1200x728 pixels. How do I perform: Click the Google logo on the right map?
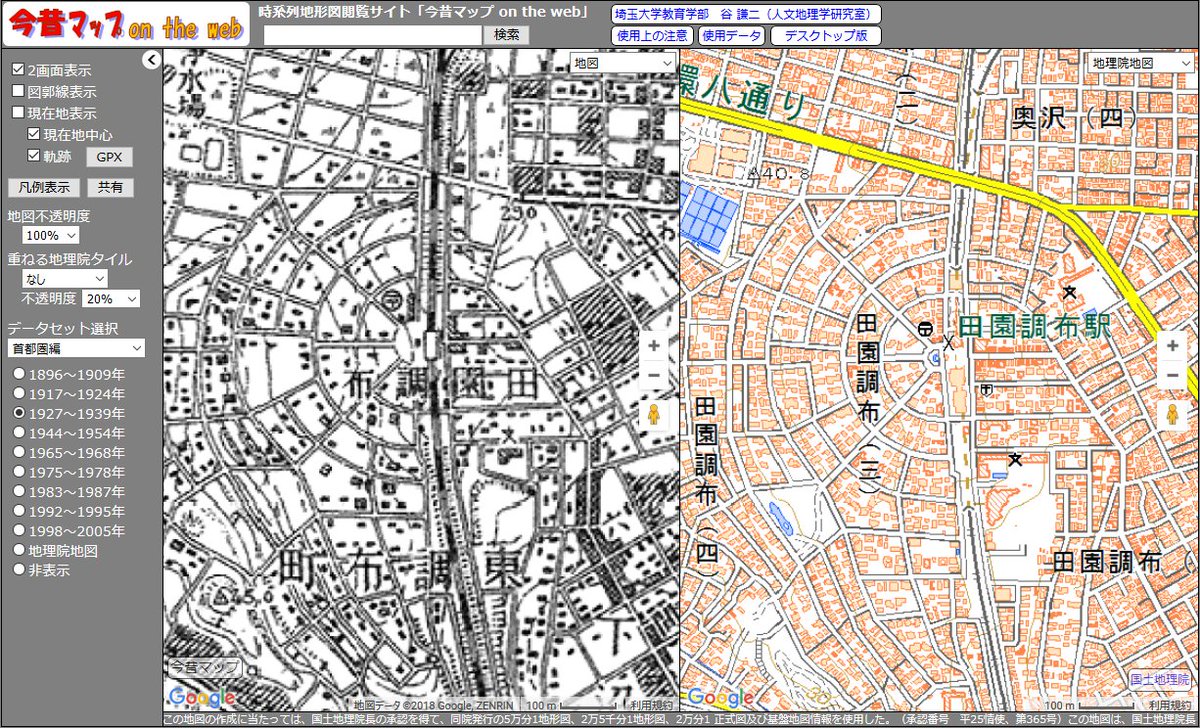click(x=719, y=697)
